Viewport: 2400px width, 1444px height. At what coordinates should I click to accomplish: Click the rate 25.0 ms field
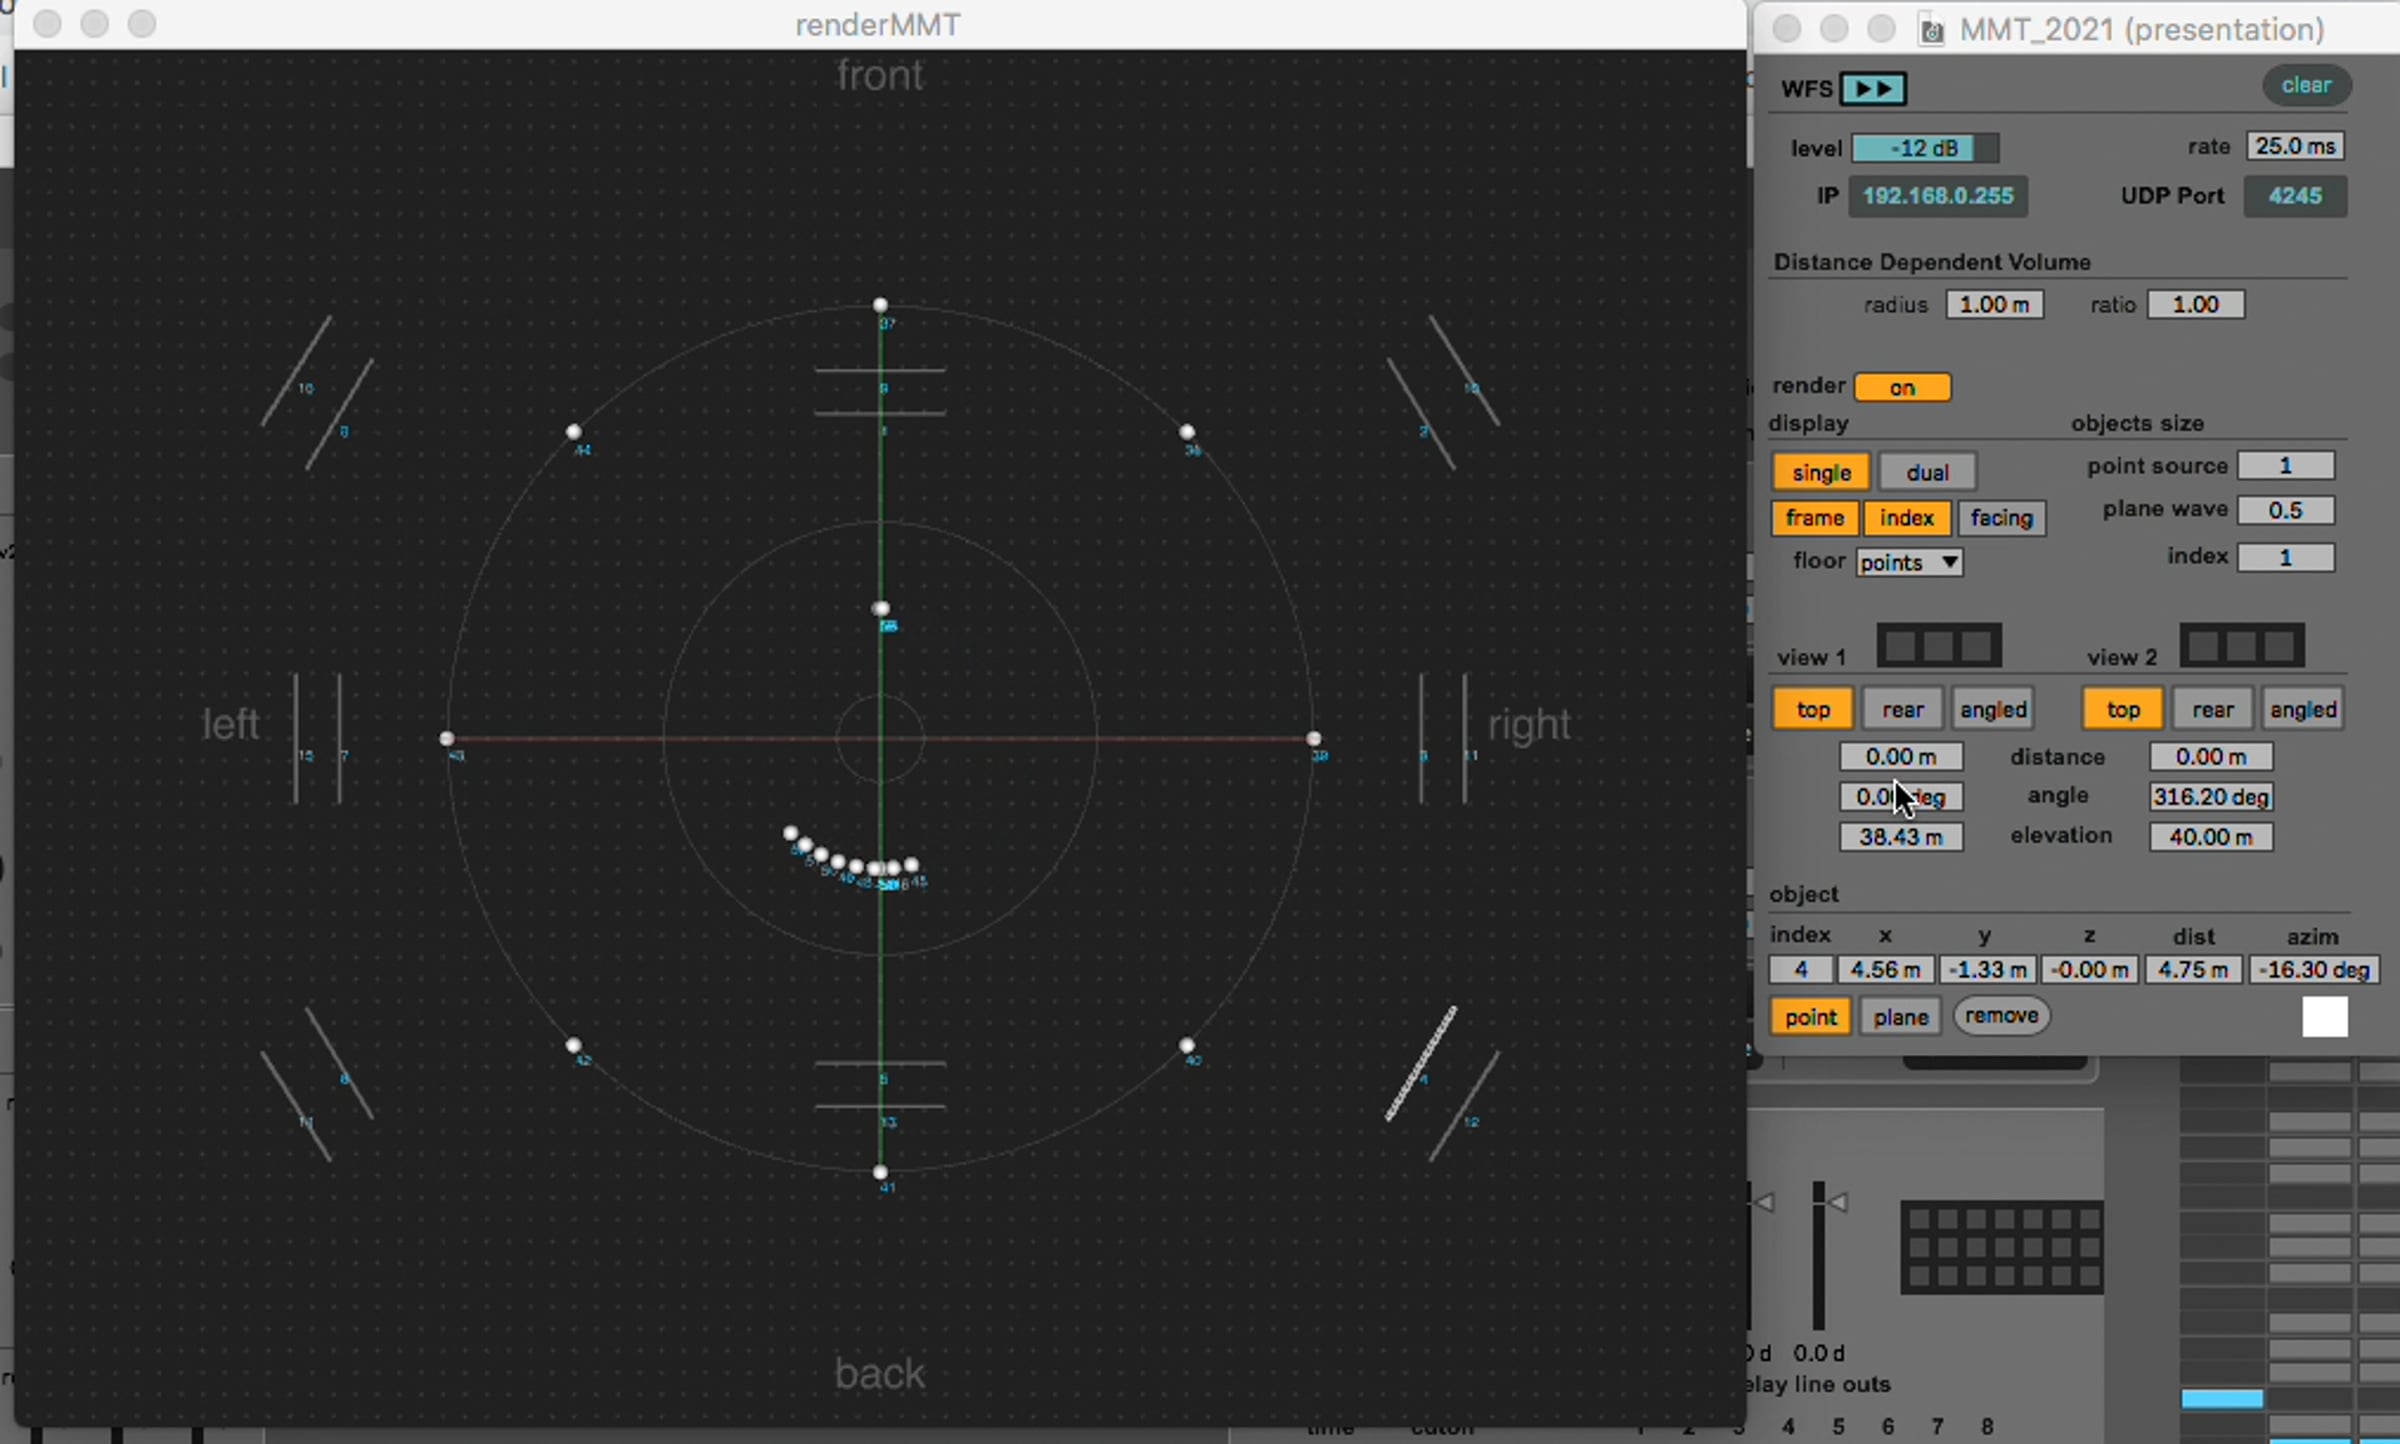point(2295,146)
